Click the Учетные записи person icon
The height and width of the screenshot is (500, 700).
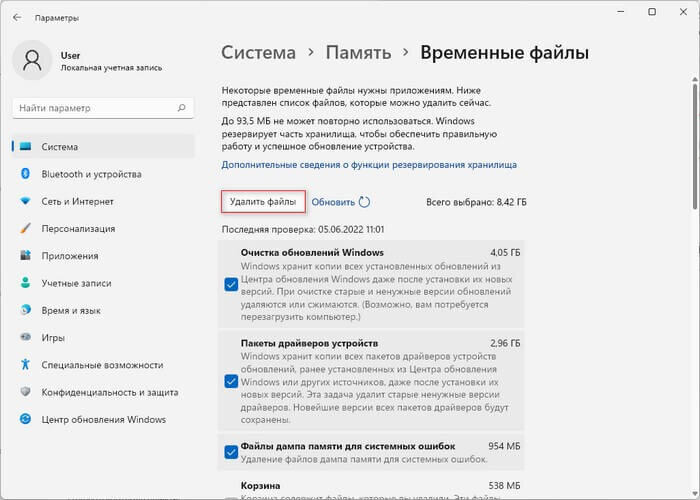[x=25, y=283]
